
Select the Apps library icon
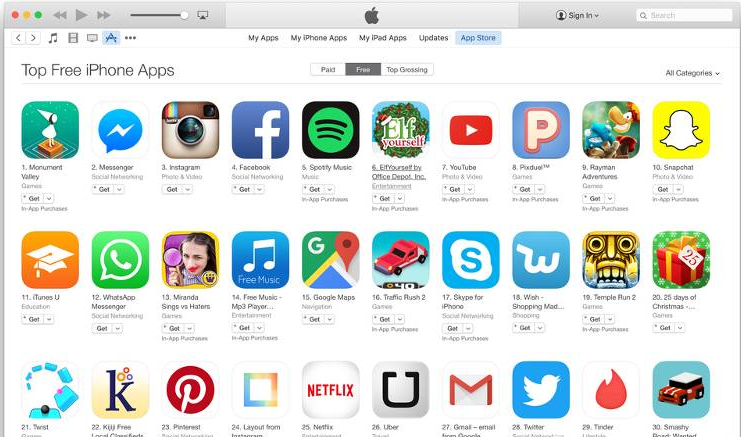[111, 38]
